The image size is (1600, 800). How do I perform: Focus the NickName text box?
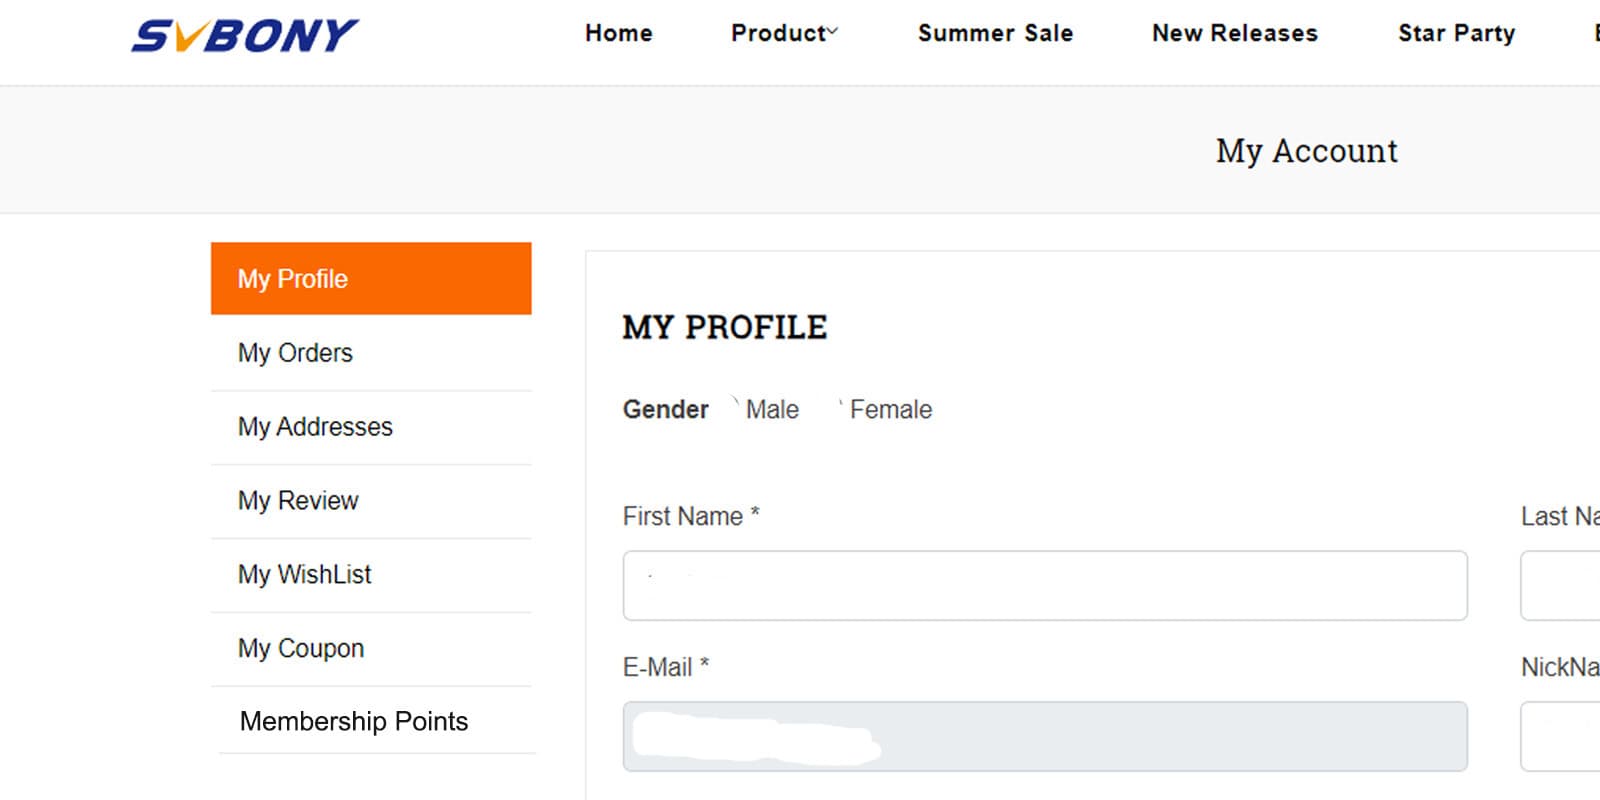(x=1562, y=736)
